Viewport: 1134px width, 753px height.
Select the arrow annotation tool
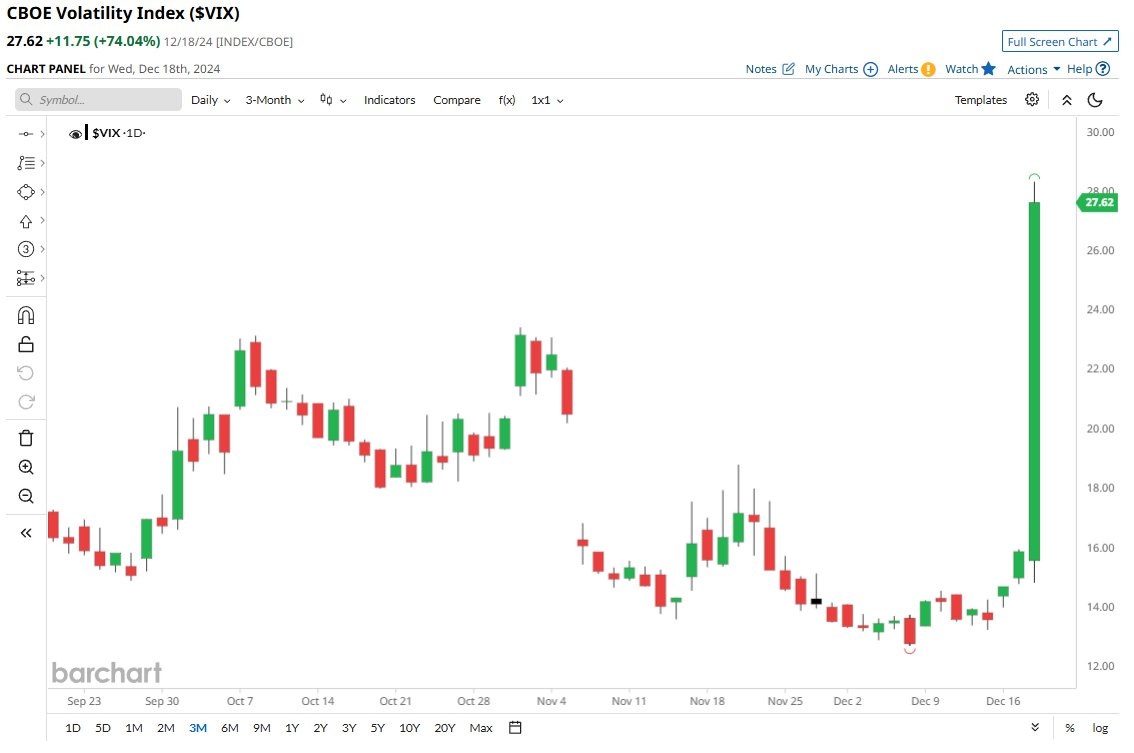26,221
